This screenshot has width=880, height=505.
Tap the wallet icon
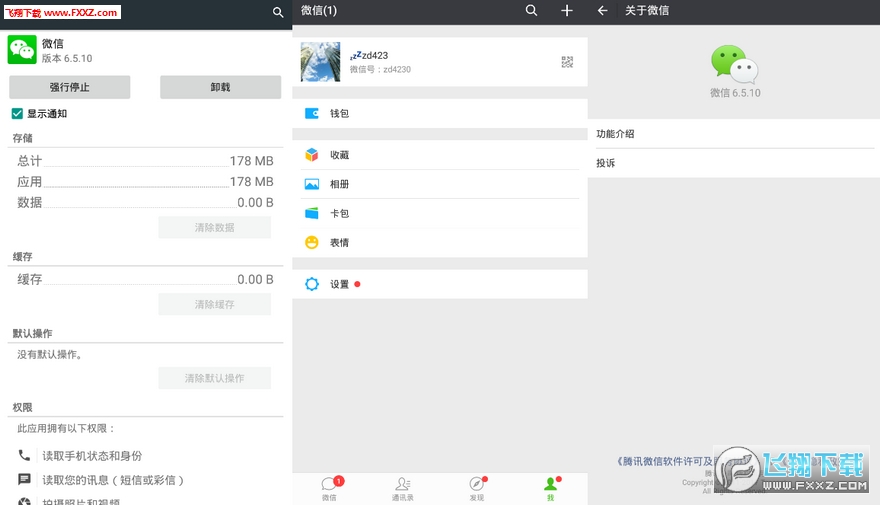[x=311, y=113]
